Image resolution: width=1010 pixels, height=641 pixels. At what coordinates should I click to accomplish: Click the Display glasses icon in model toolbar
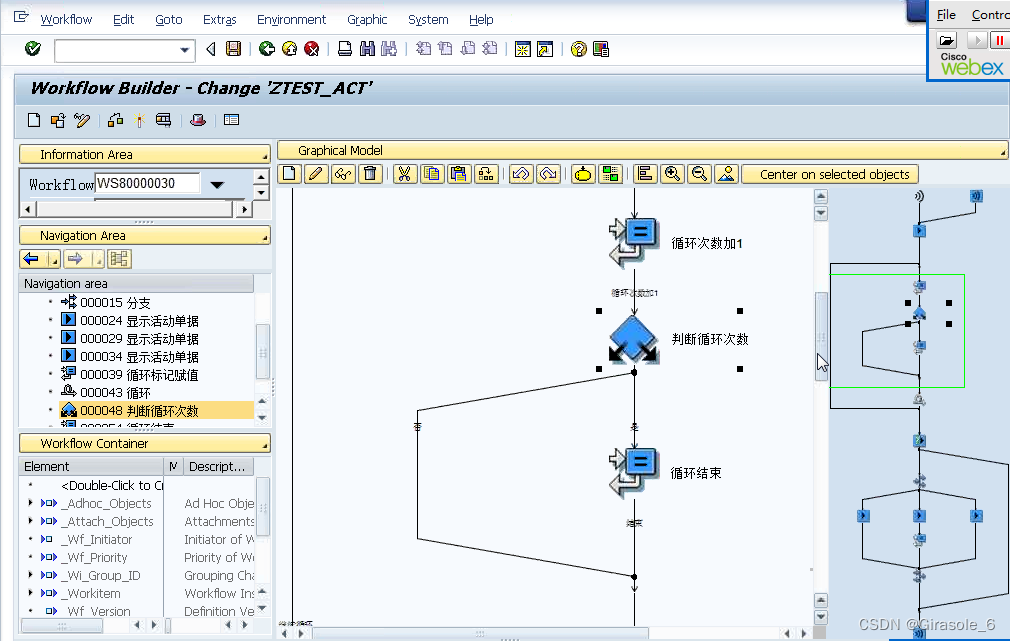[343, 174]
